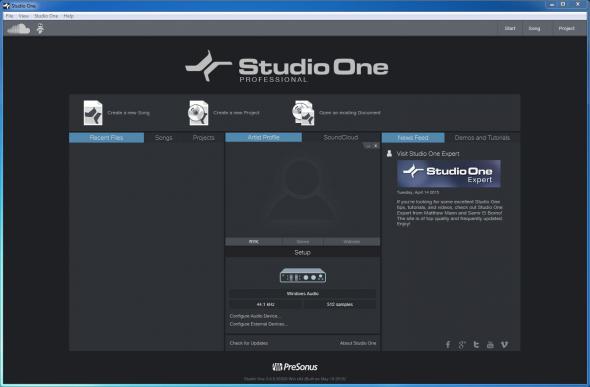Image resolution: width=590 pixels, height=387 pixels.
Task: Open the Help menu
Action: pyautogui.click(x=68, y=16)
